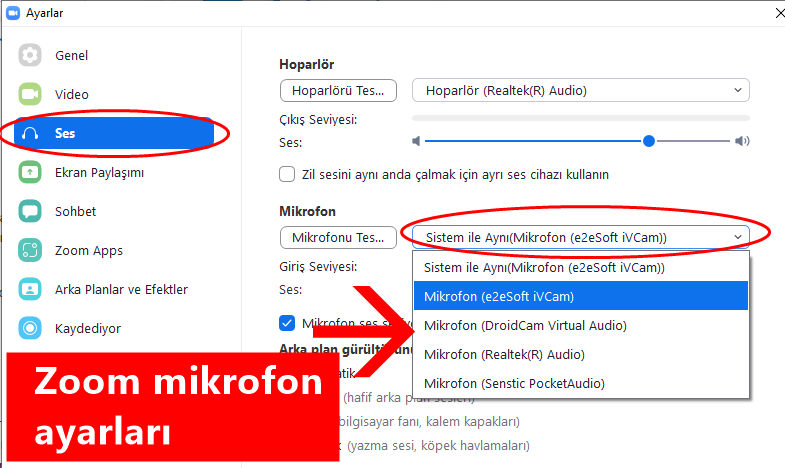
Task: Select Mikrofon (e2eSoft iVCam) option
Action: tap(581, 296)
